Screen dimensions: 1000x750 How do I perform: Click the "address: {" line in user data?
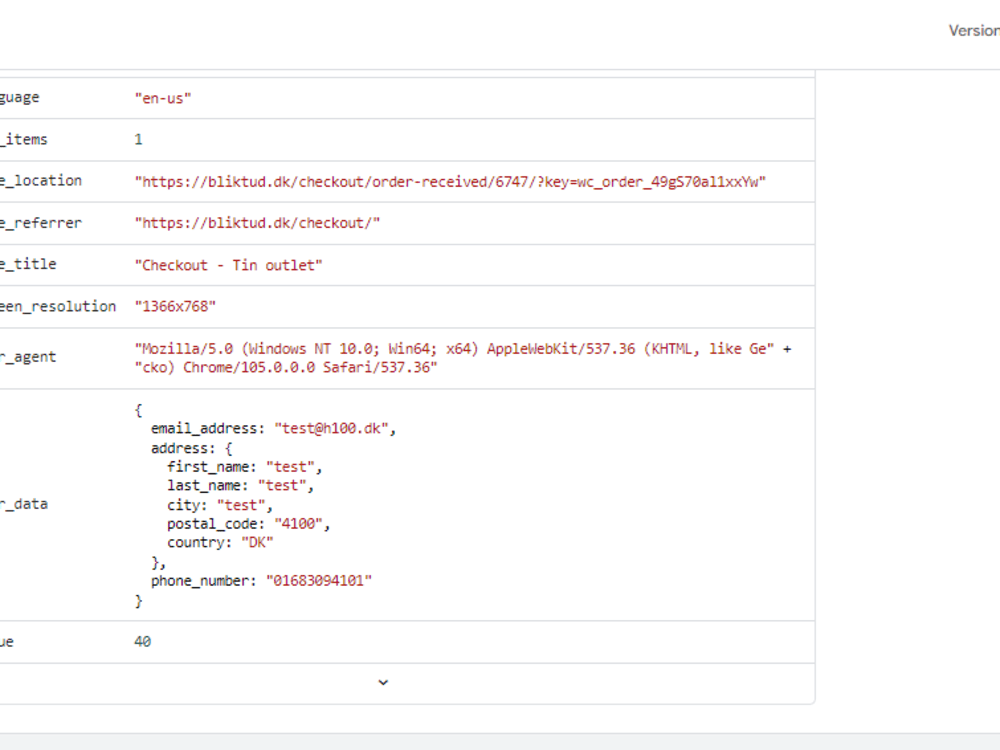191,448
